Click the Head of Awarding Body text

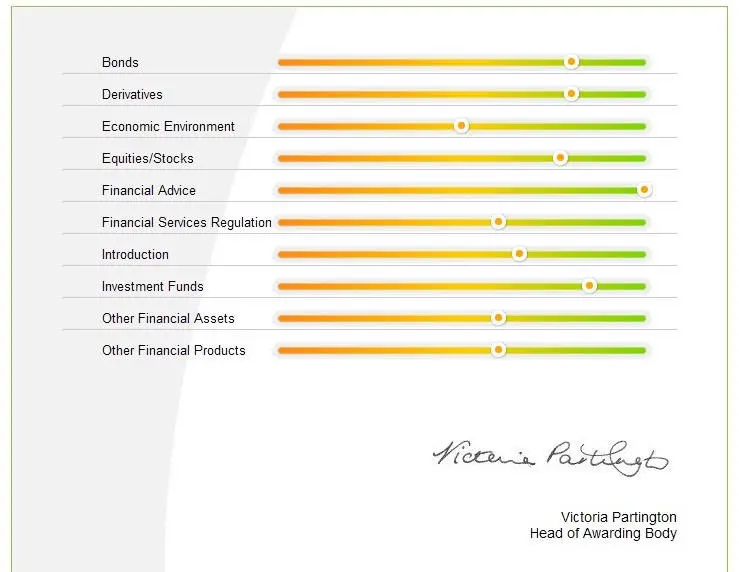(x=603, y=533)
